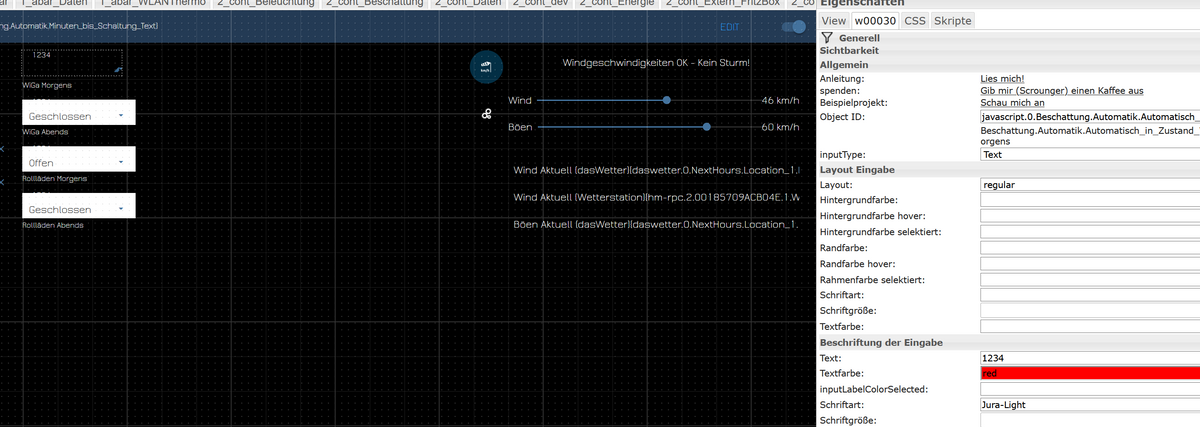Click the fan icon next to Wind

tap(487, 114)
